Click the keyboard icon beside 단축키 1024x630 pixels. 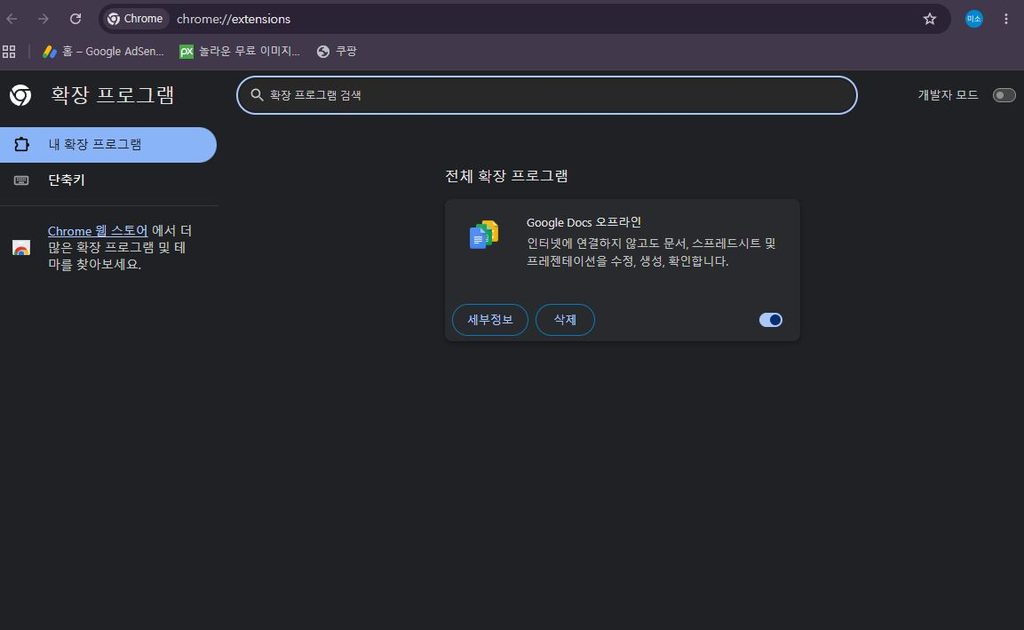[x=21, y=180]
